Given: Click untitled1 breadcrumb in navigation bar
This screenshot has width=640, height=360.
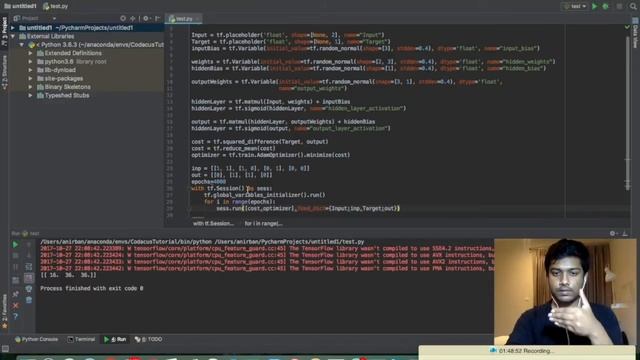Looking at the screenshot, I should pos(20,6).
